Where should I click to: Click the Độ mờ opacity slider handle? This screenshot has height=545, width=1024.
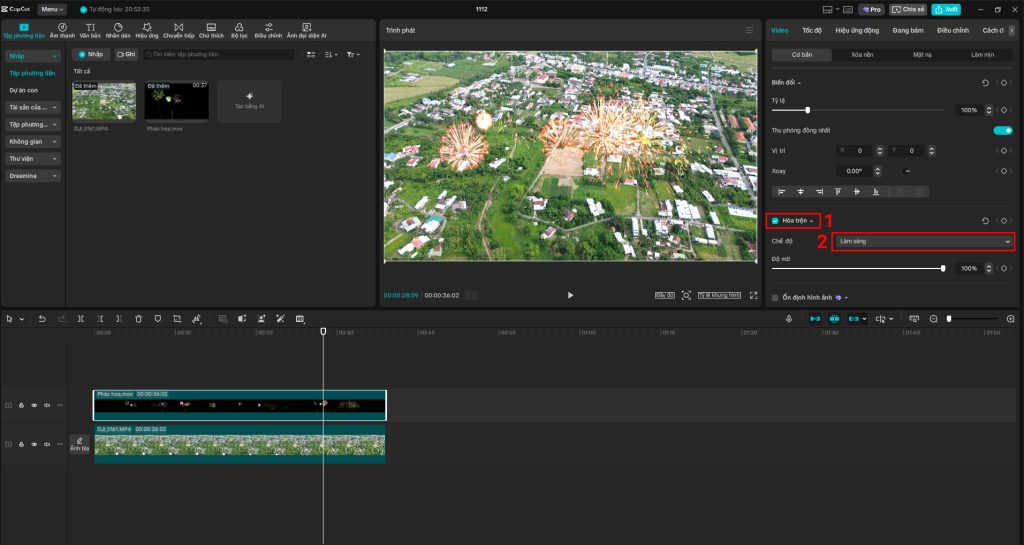point(943,268)
